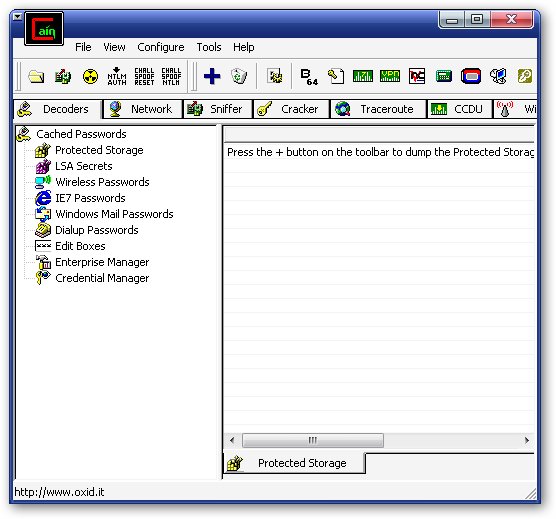Switch to the Network tab
Screen dimensions: 556x519
coord(143,109)
